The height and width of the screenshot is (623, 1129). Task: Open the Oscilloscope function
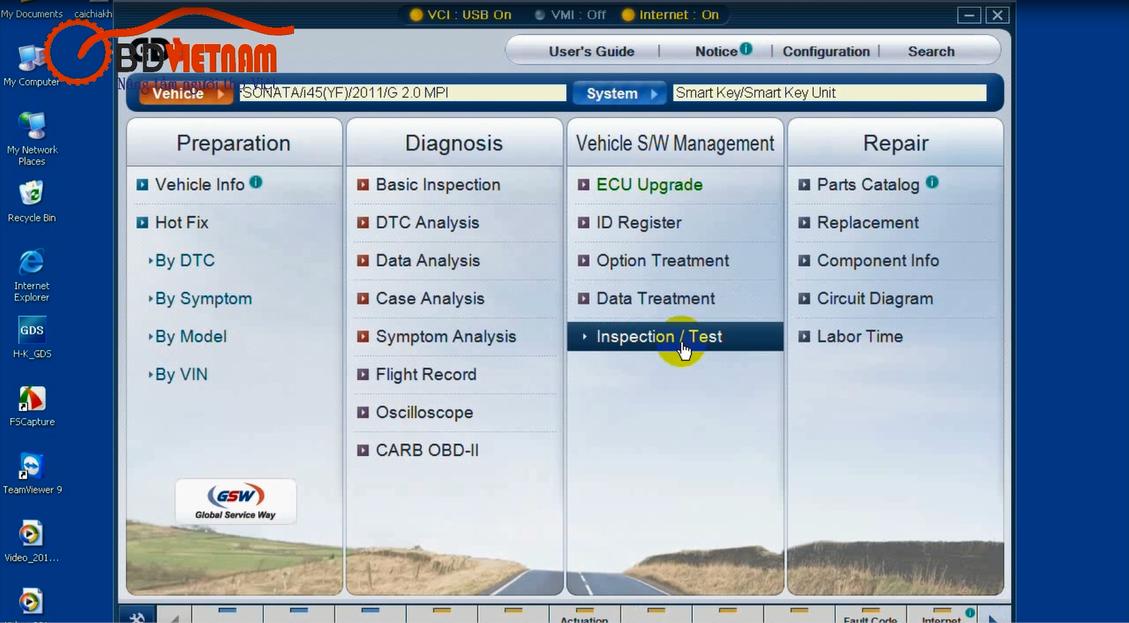(424, 413)
